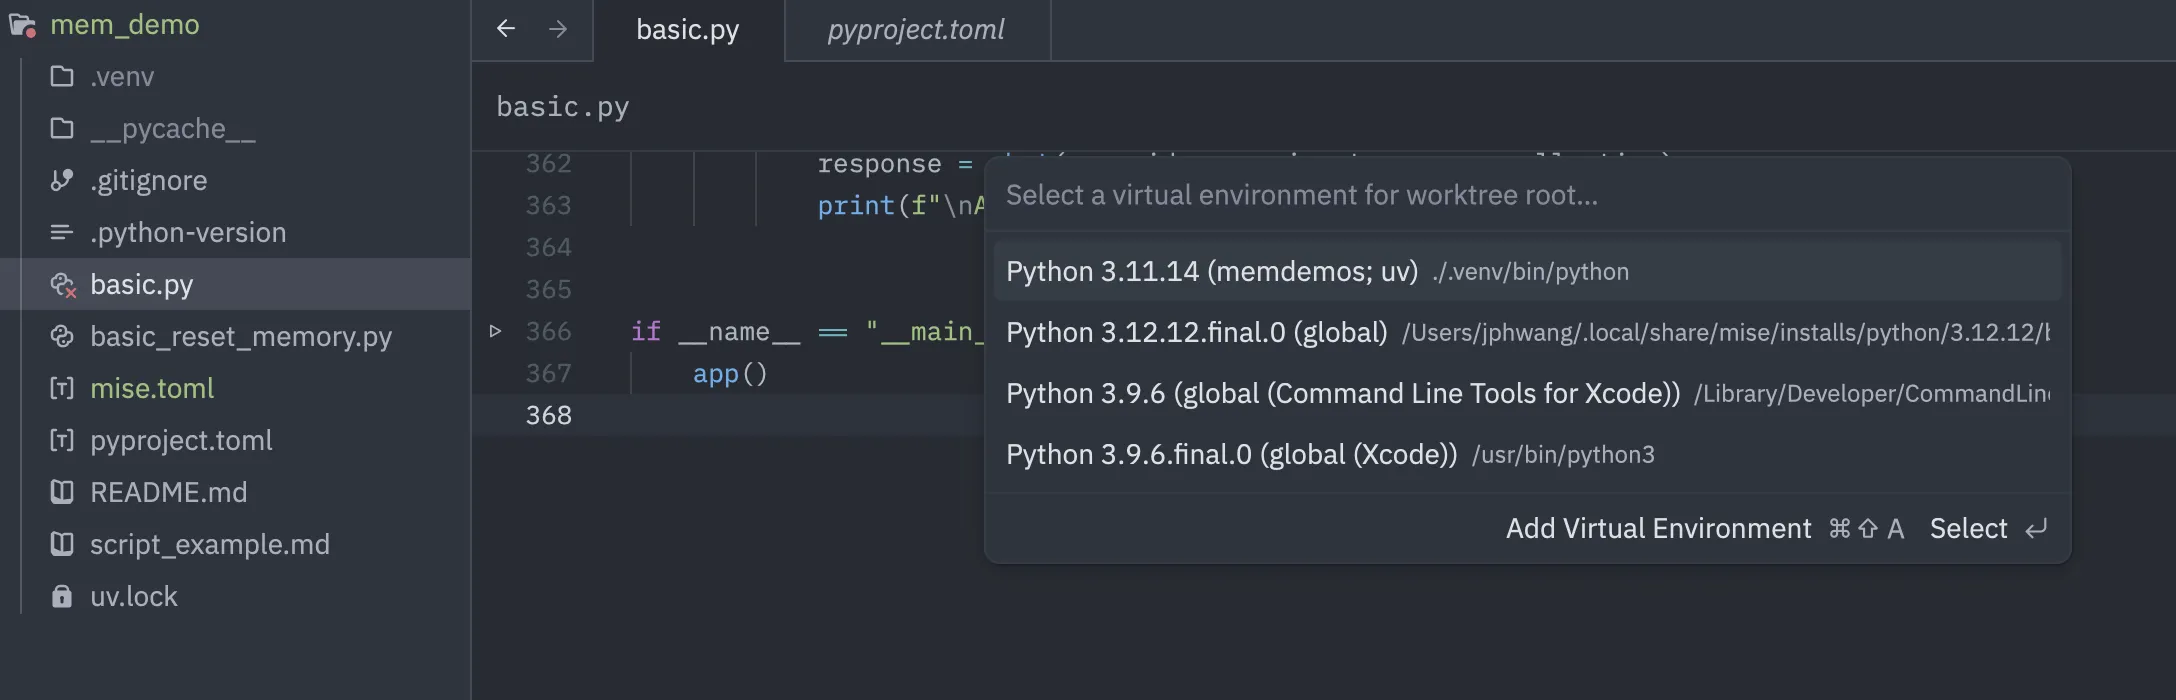
Task: Click the git icon beside .gitignore
Action: pos(62,180)
